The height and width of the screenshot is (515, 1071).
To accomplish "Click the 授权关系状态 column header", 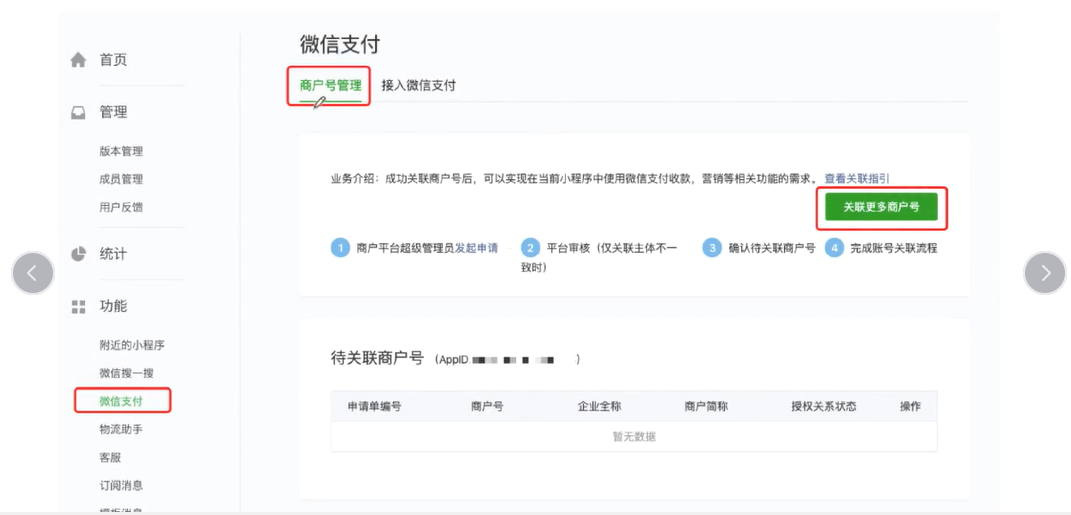I will tap(824, 406).
